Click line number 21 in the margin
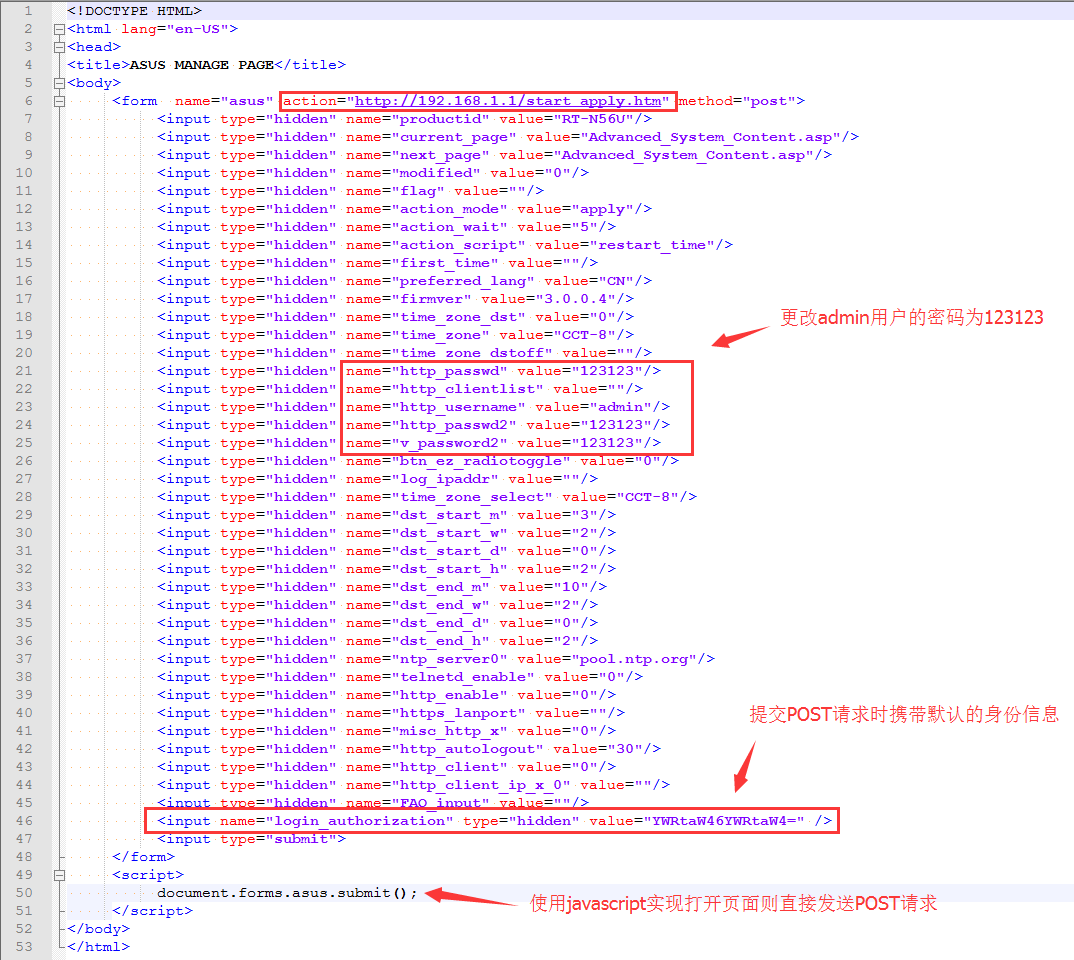This screenshot has height=960, width=1074. tap(24, 370)
